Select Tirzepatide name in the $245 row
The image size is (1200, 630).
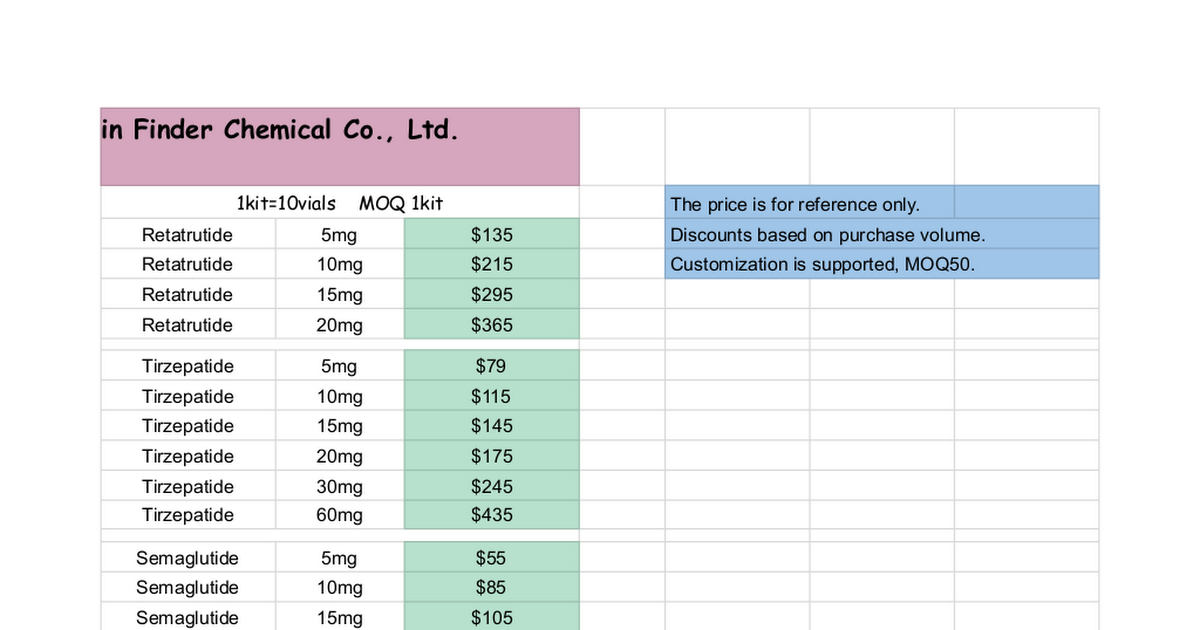(188, 486)
